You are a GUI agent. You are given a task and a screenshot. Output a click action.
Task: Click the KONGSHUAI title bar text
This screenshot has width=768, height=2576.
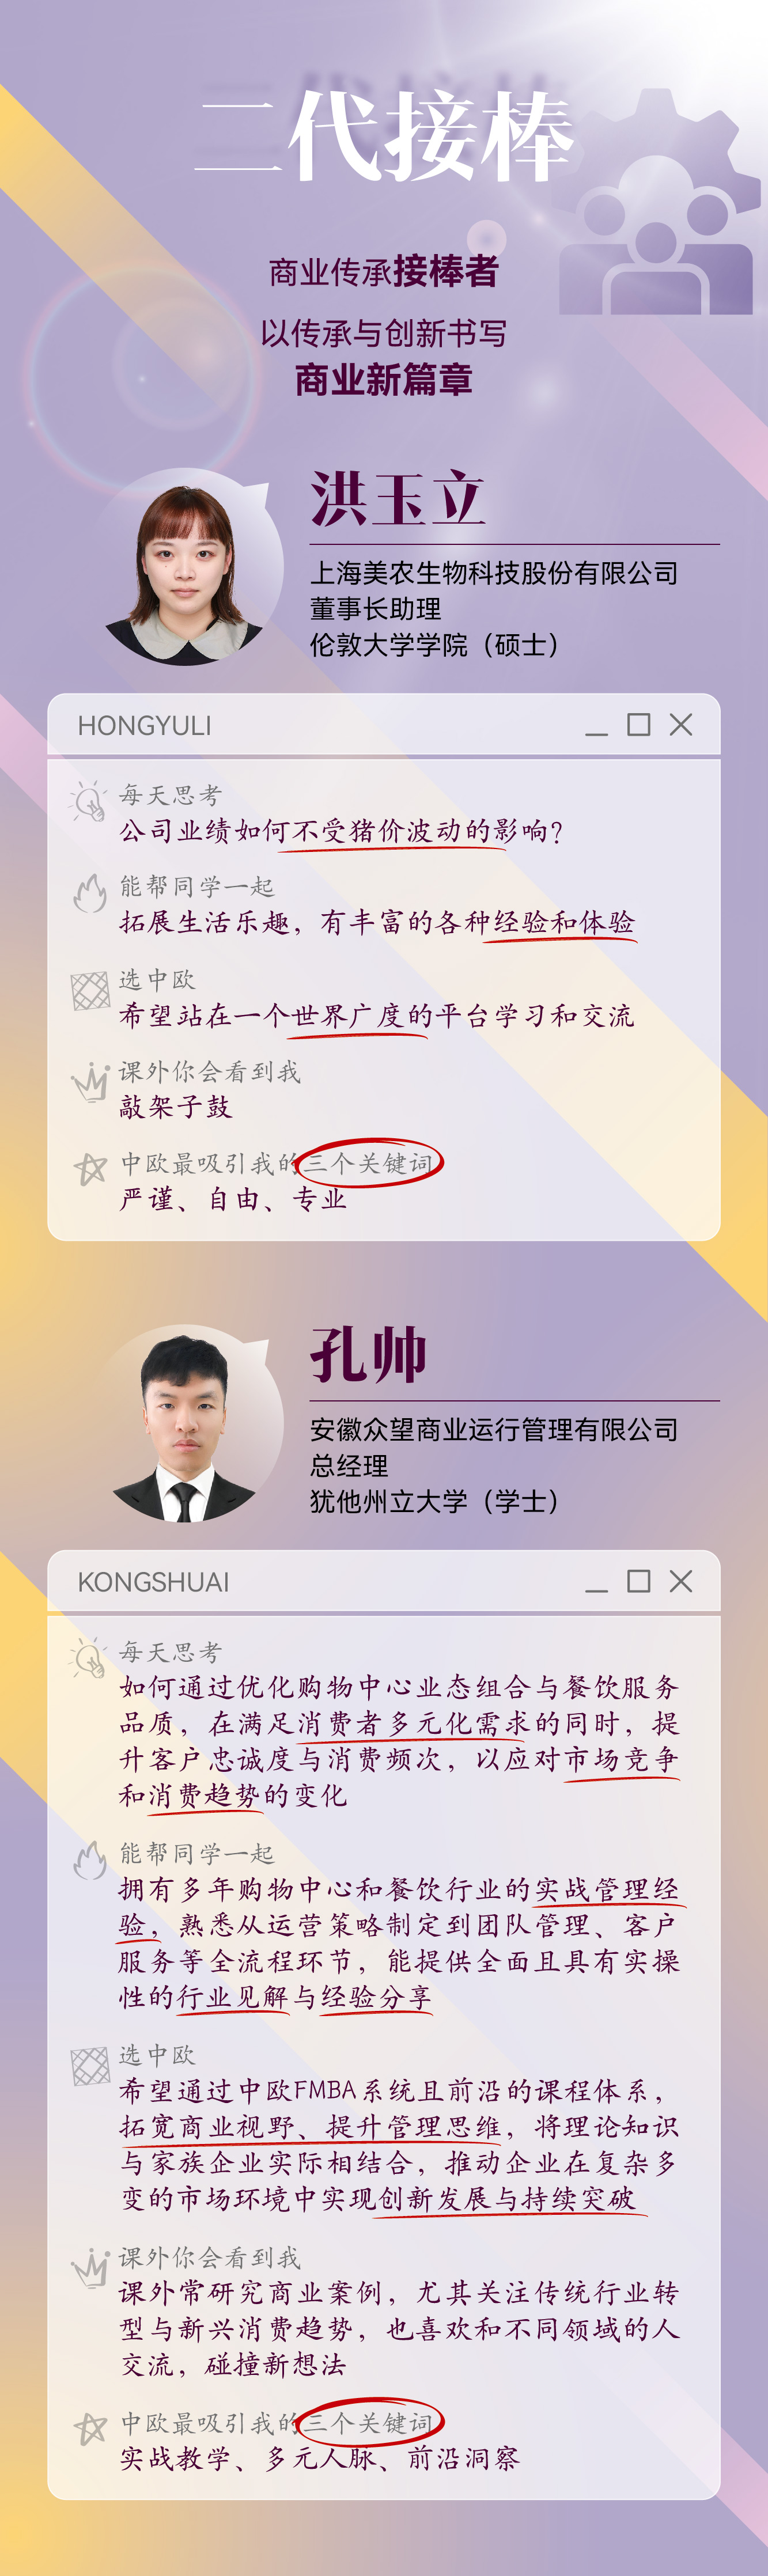point(154,1581)
